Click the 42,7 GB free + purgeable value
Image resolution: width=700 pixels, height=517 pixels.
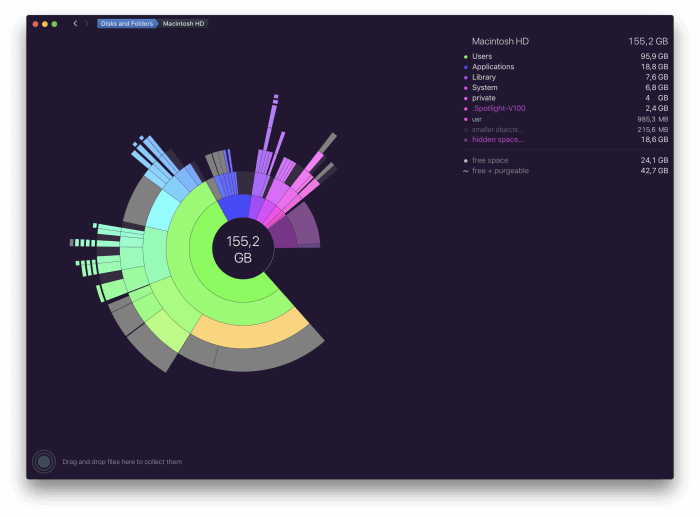654,171
